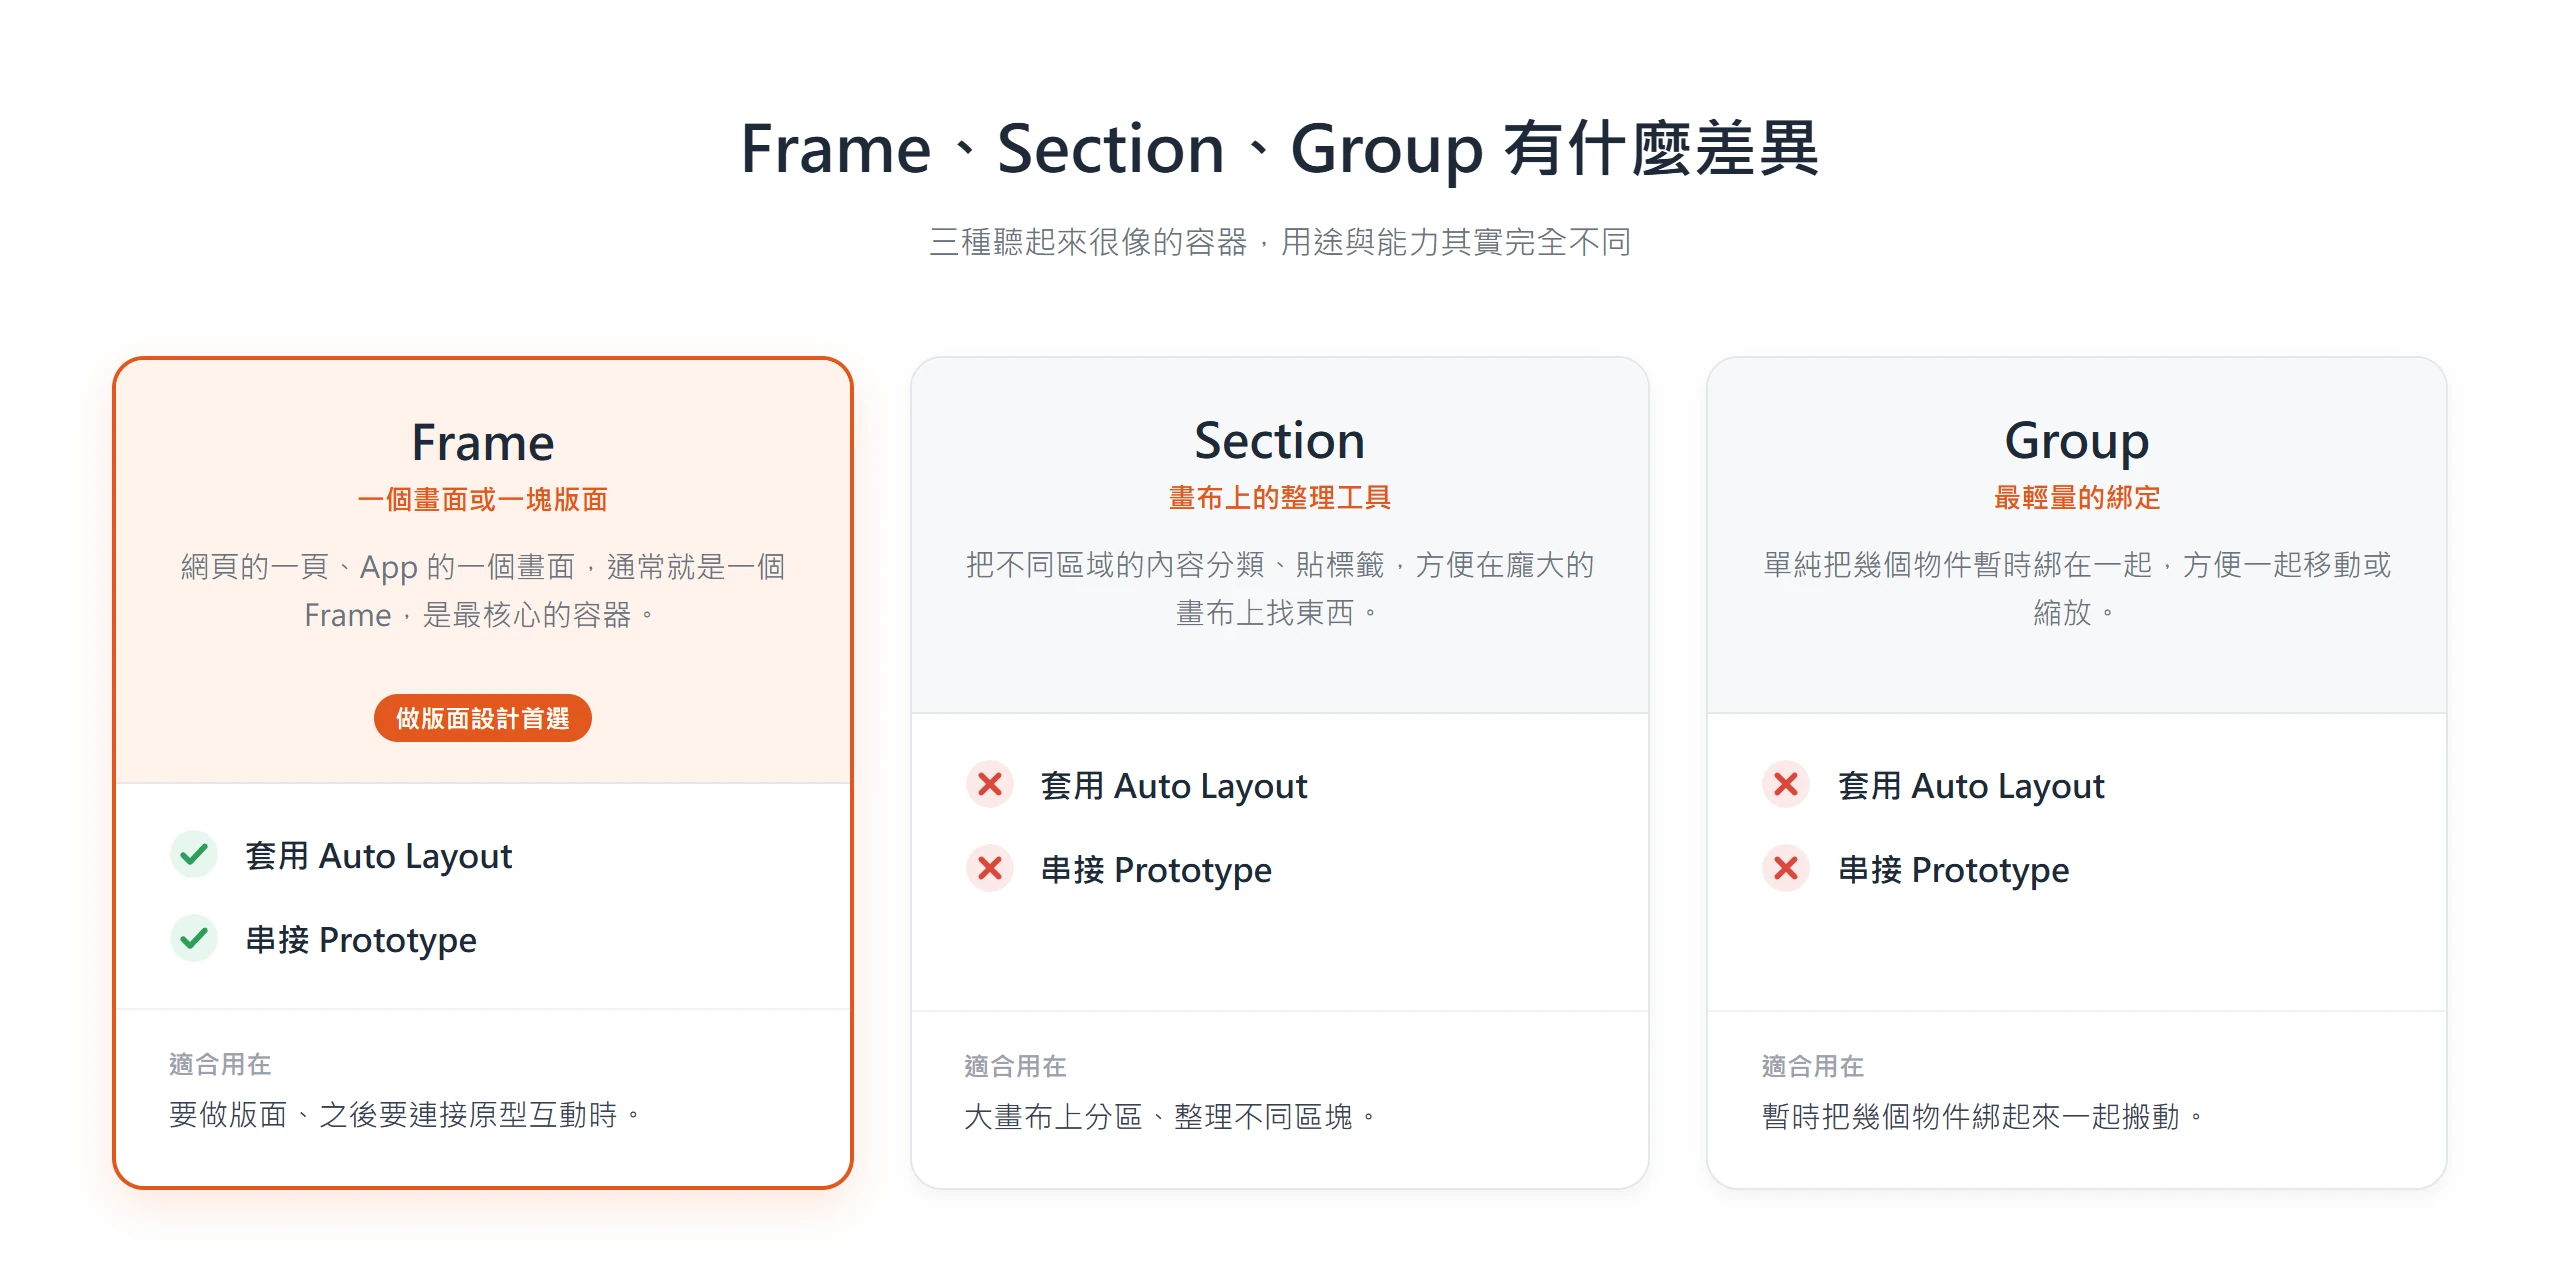Click the Section tagline 畫布上的整理工具
The height and width of the screenshot is (1278, 2560).
(1280, 498)
